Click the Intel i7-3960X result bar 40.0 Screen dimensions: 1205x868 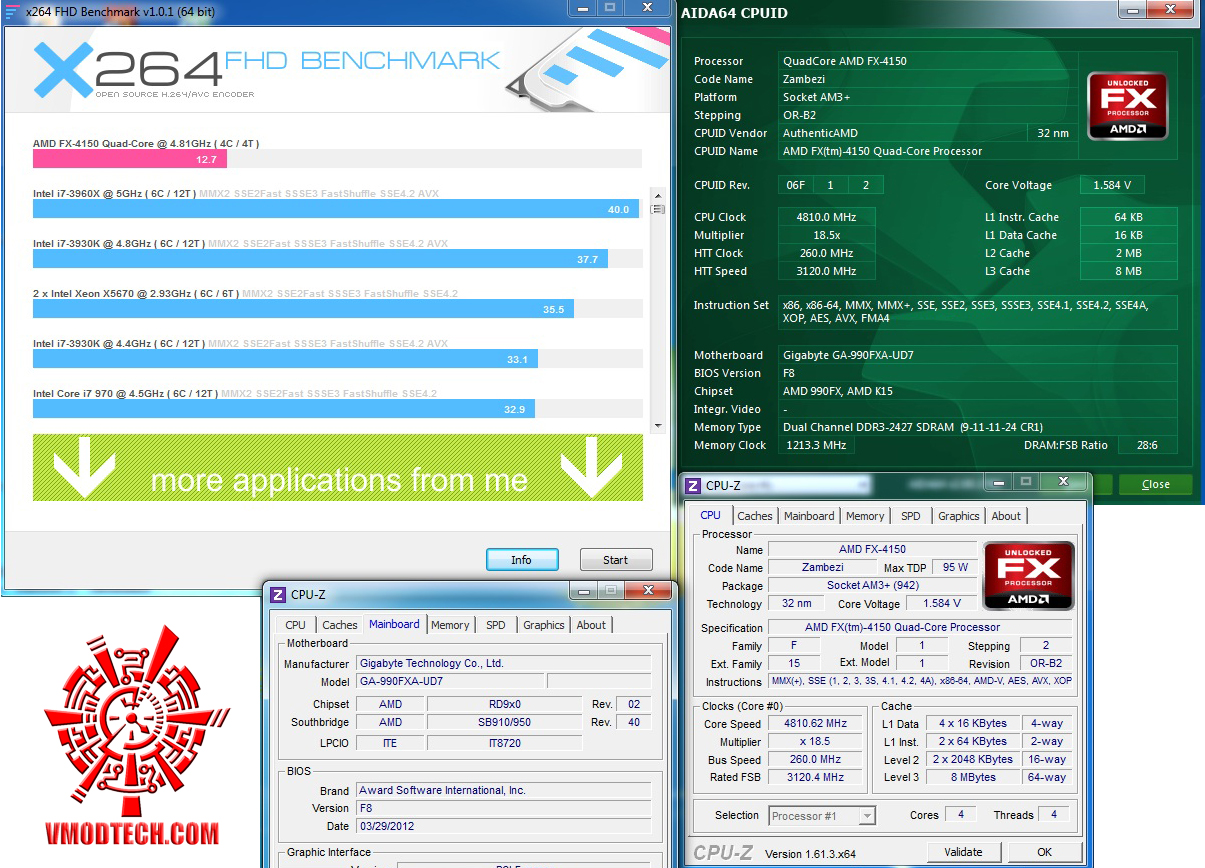[336, 209]
